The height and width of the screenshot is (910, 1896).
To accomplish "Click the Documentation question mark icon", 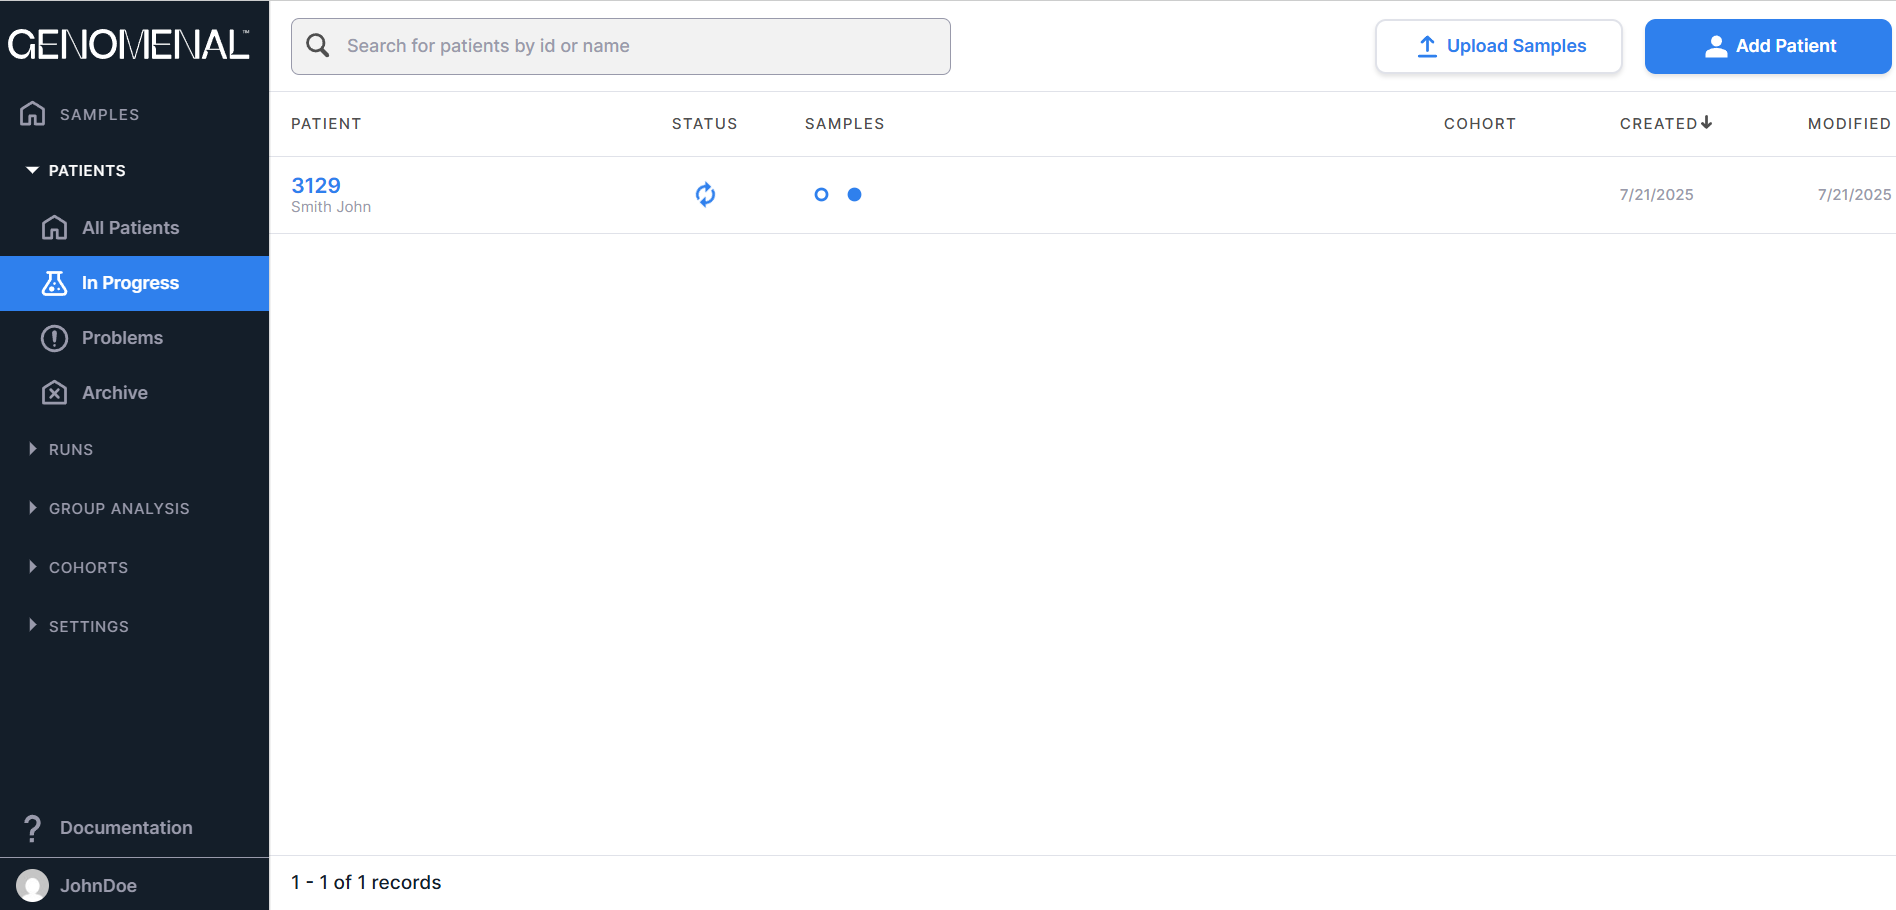I will tap(33, 828).
